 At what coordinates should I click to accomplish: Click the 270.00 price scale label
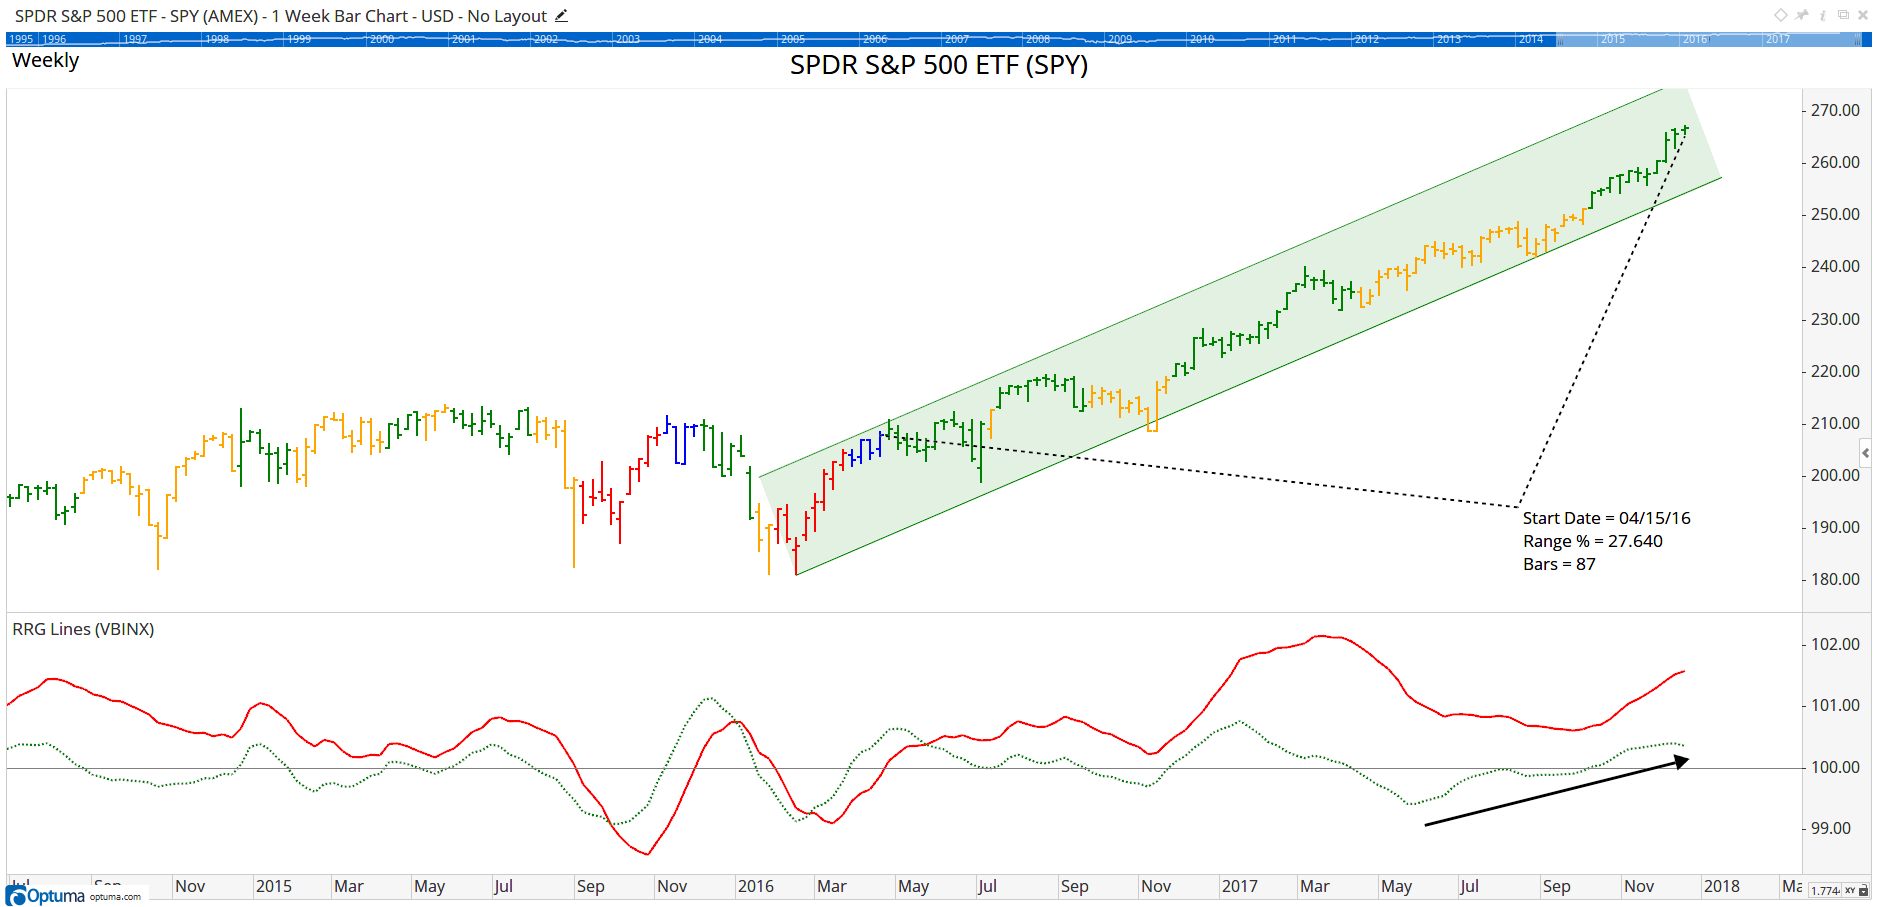click(x=1835, y=110)
